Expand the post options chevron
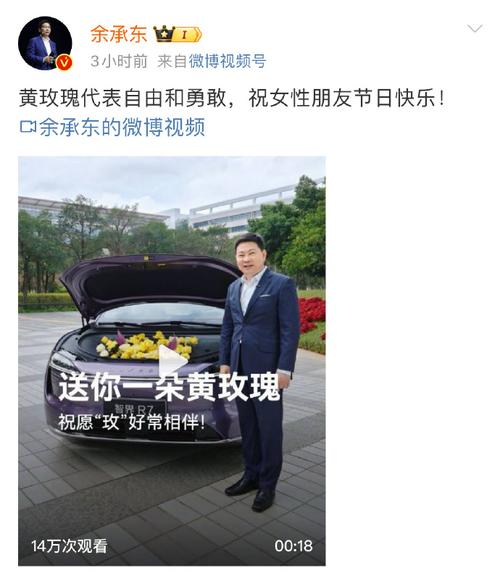The width and height of the screenshot is (500, 581). coord(474,29)
